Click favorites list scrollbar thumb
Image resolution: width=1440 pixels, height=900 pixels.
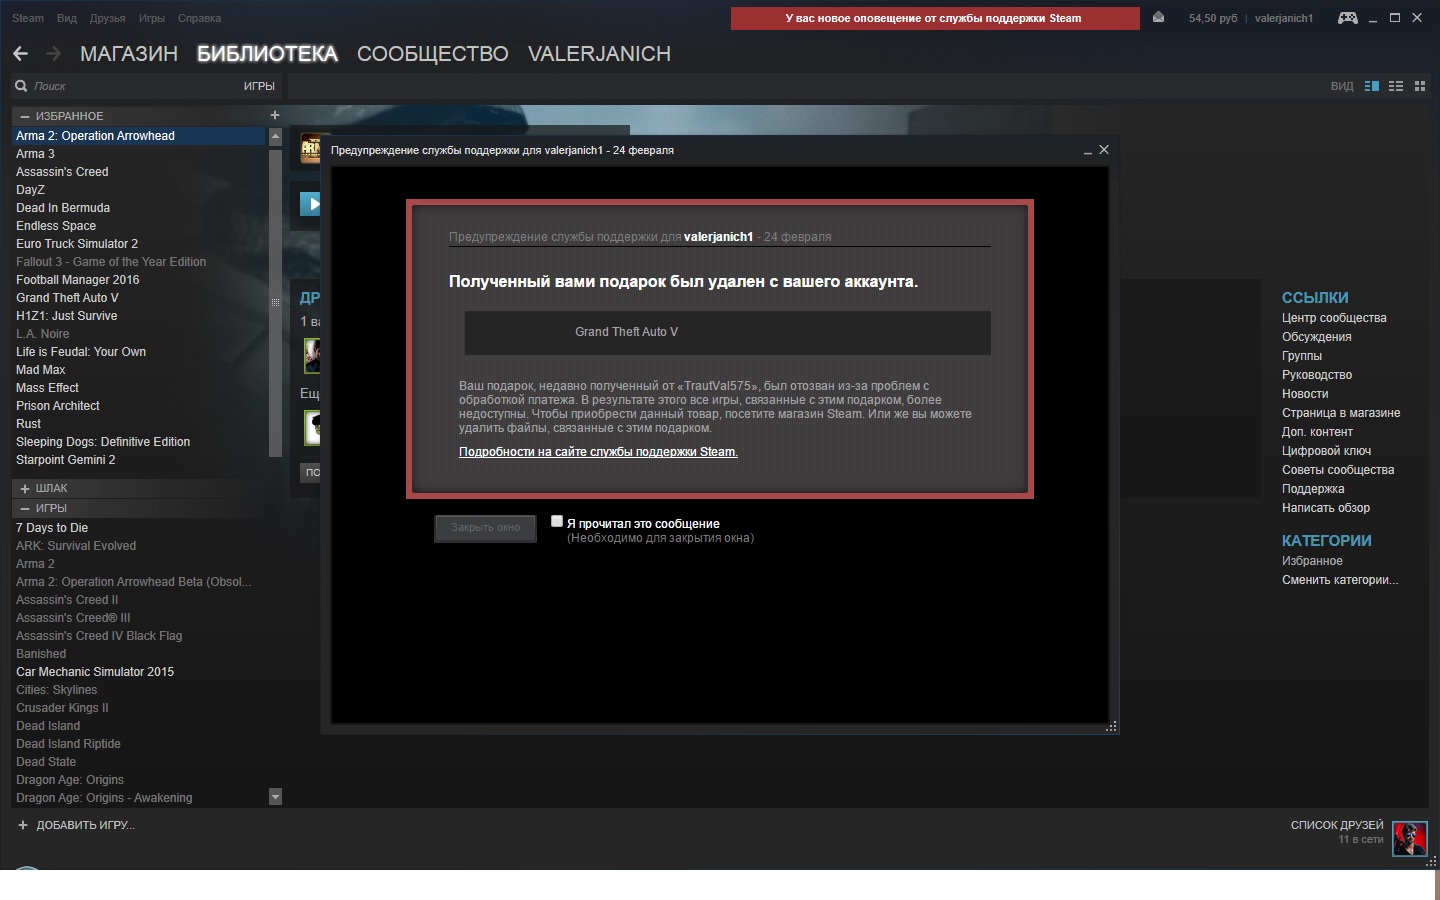click(x=275, y=302)
